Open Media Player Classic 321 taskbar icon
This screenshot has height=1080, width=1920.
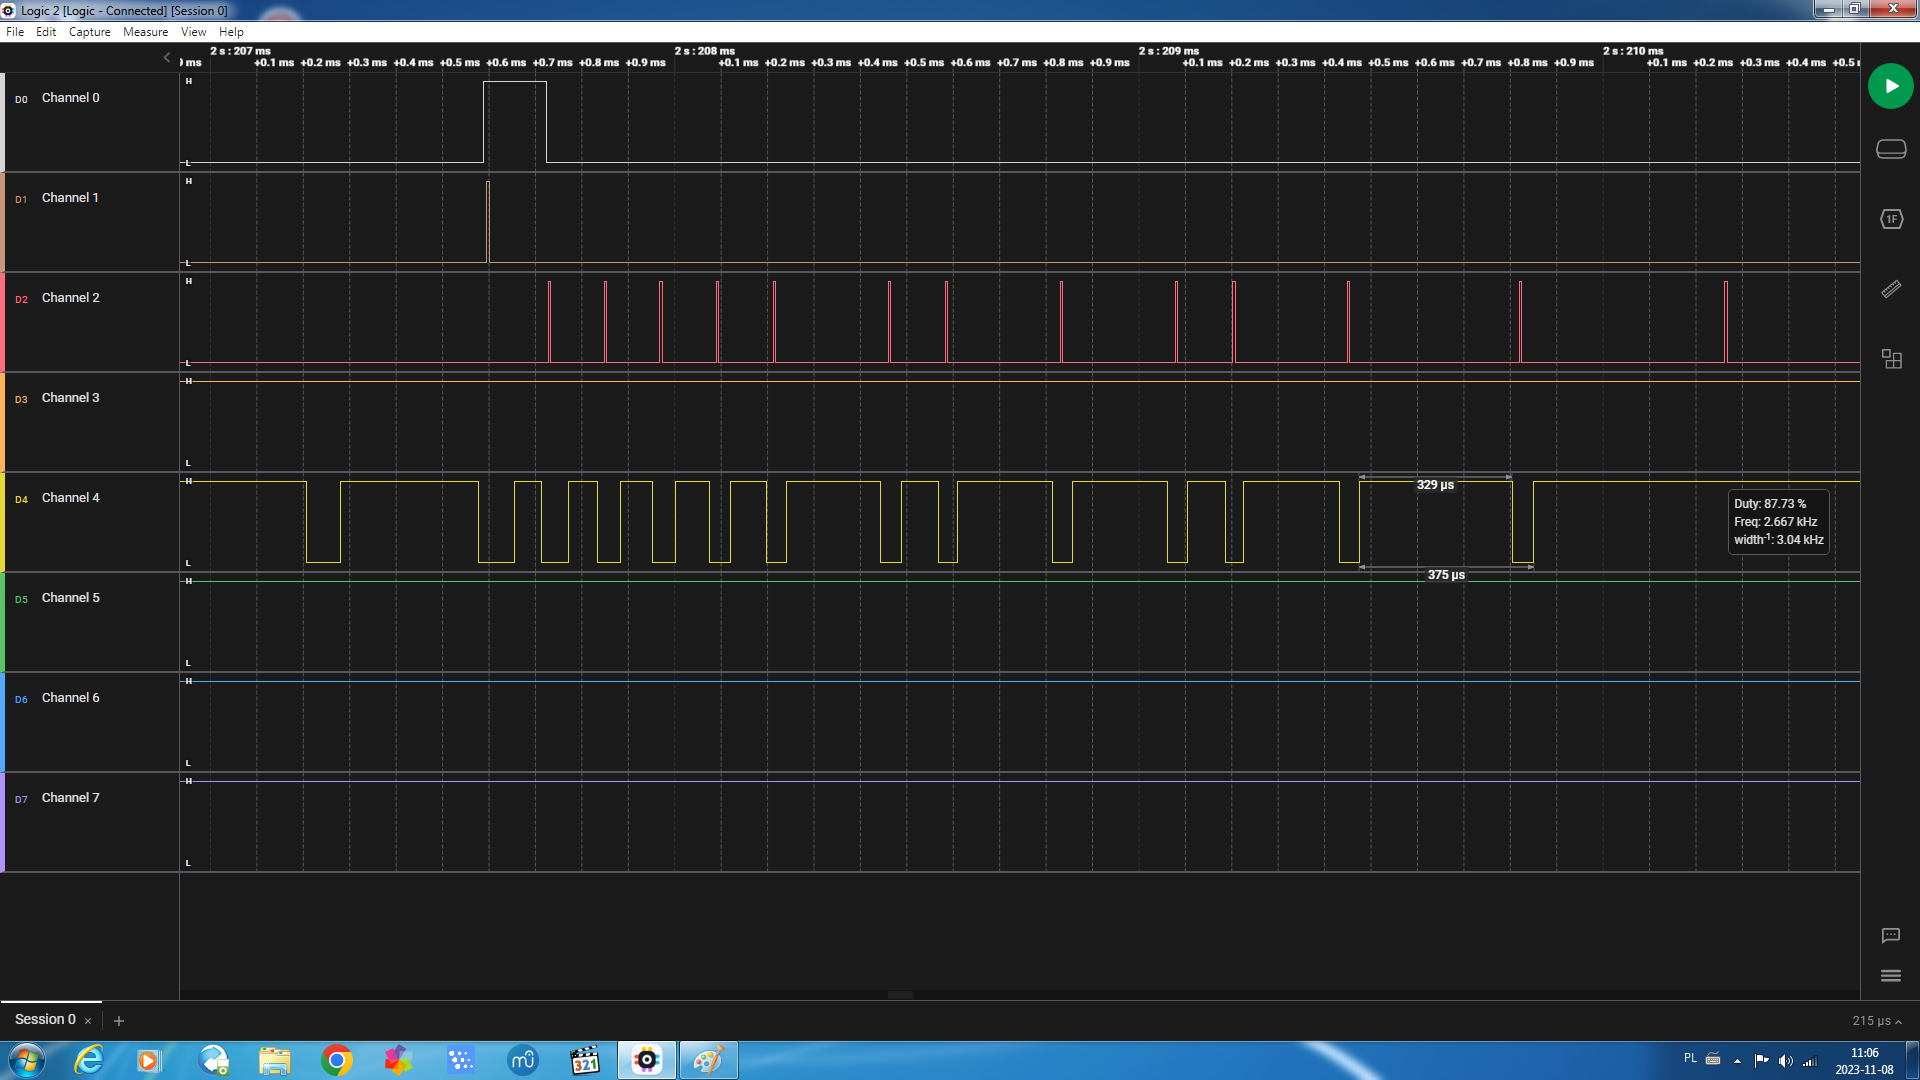(x=585, y=1060)
